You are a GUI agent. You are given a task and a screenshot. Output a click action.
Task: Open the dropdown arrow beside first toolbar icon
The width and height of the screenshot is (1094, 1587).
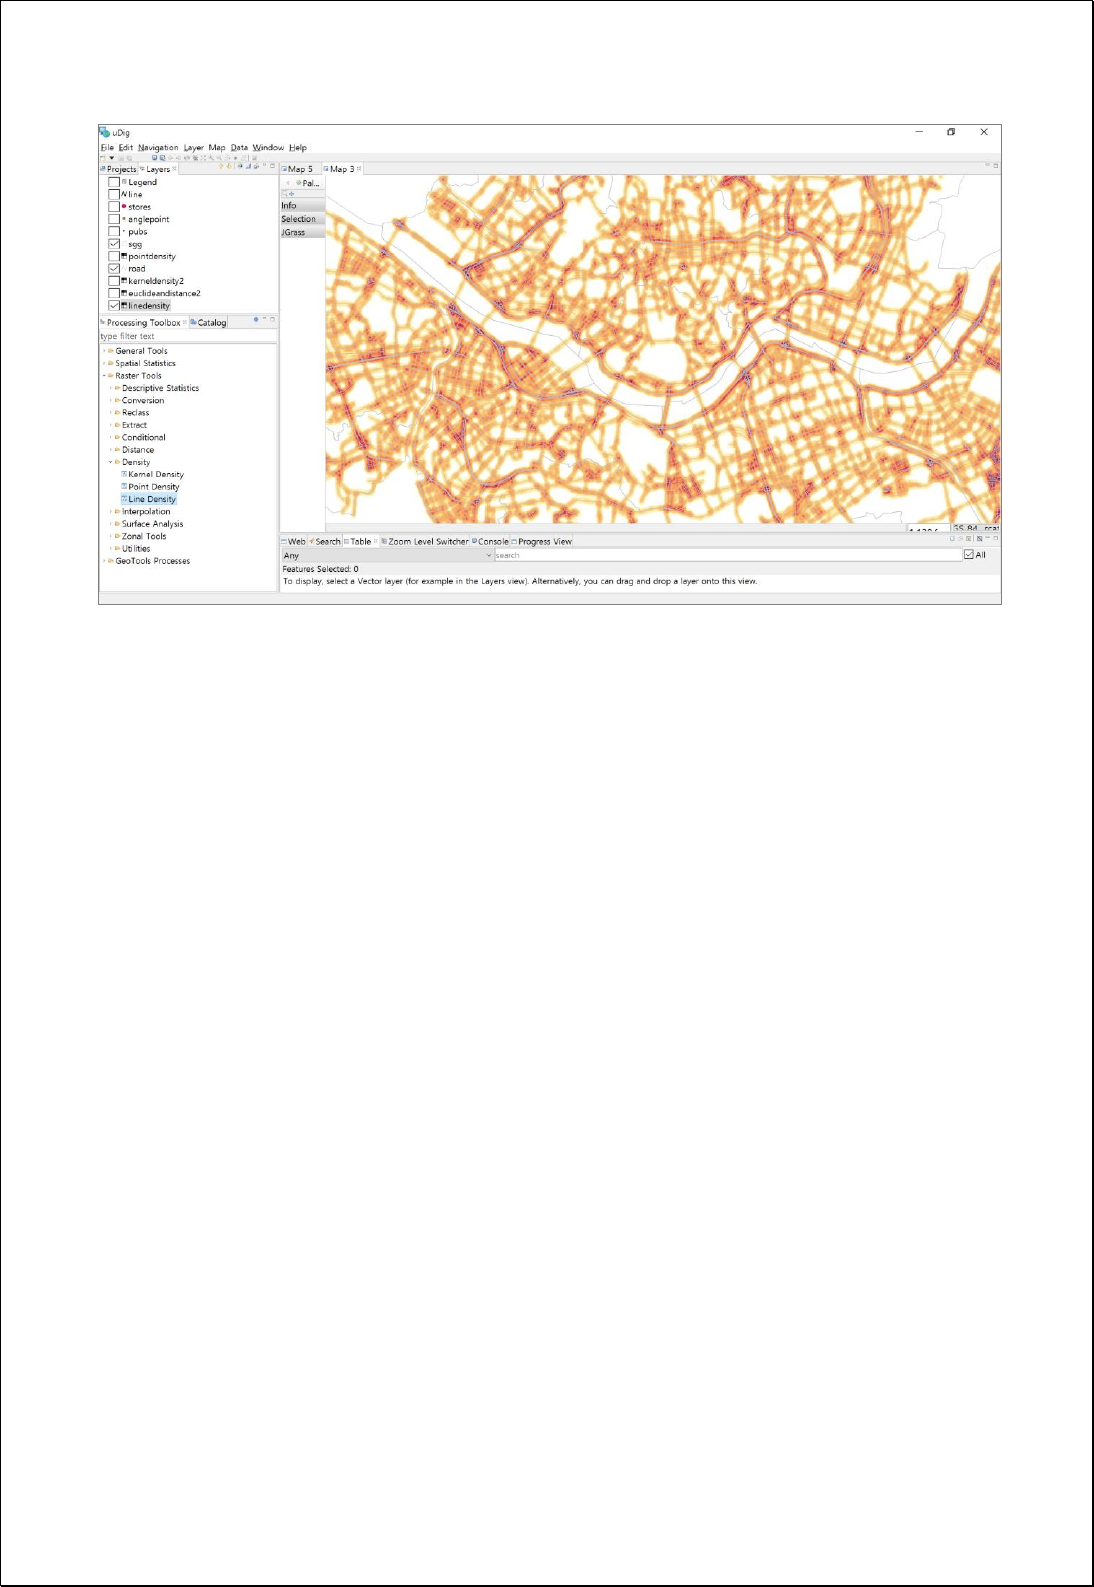click(x=112, y=158)
